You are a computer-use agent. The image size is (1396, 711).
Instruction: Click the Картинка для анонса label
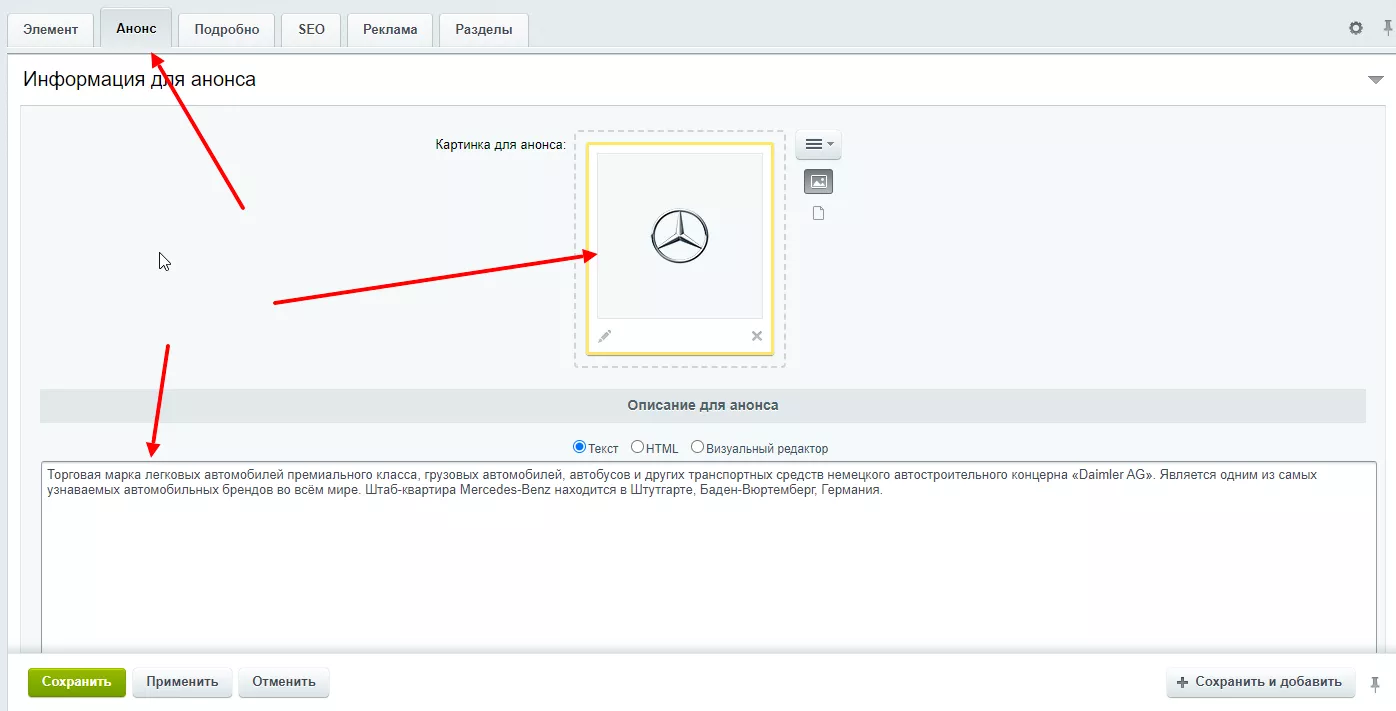(501, 145)
